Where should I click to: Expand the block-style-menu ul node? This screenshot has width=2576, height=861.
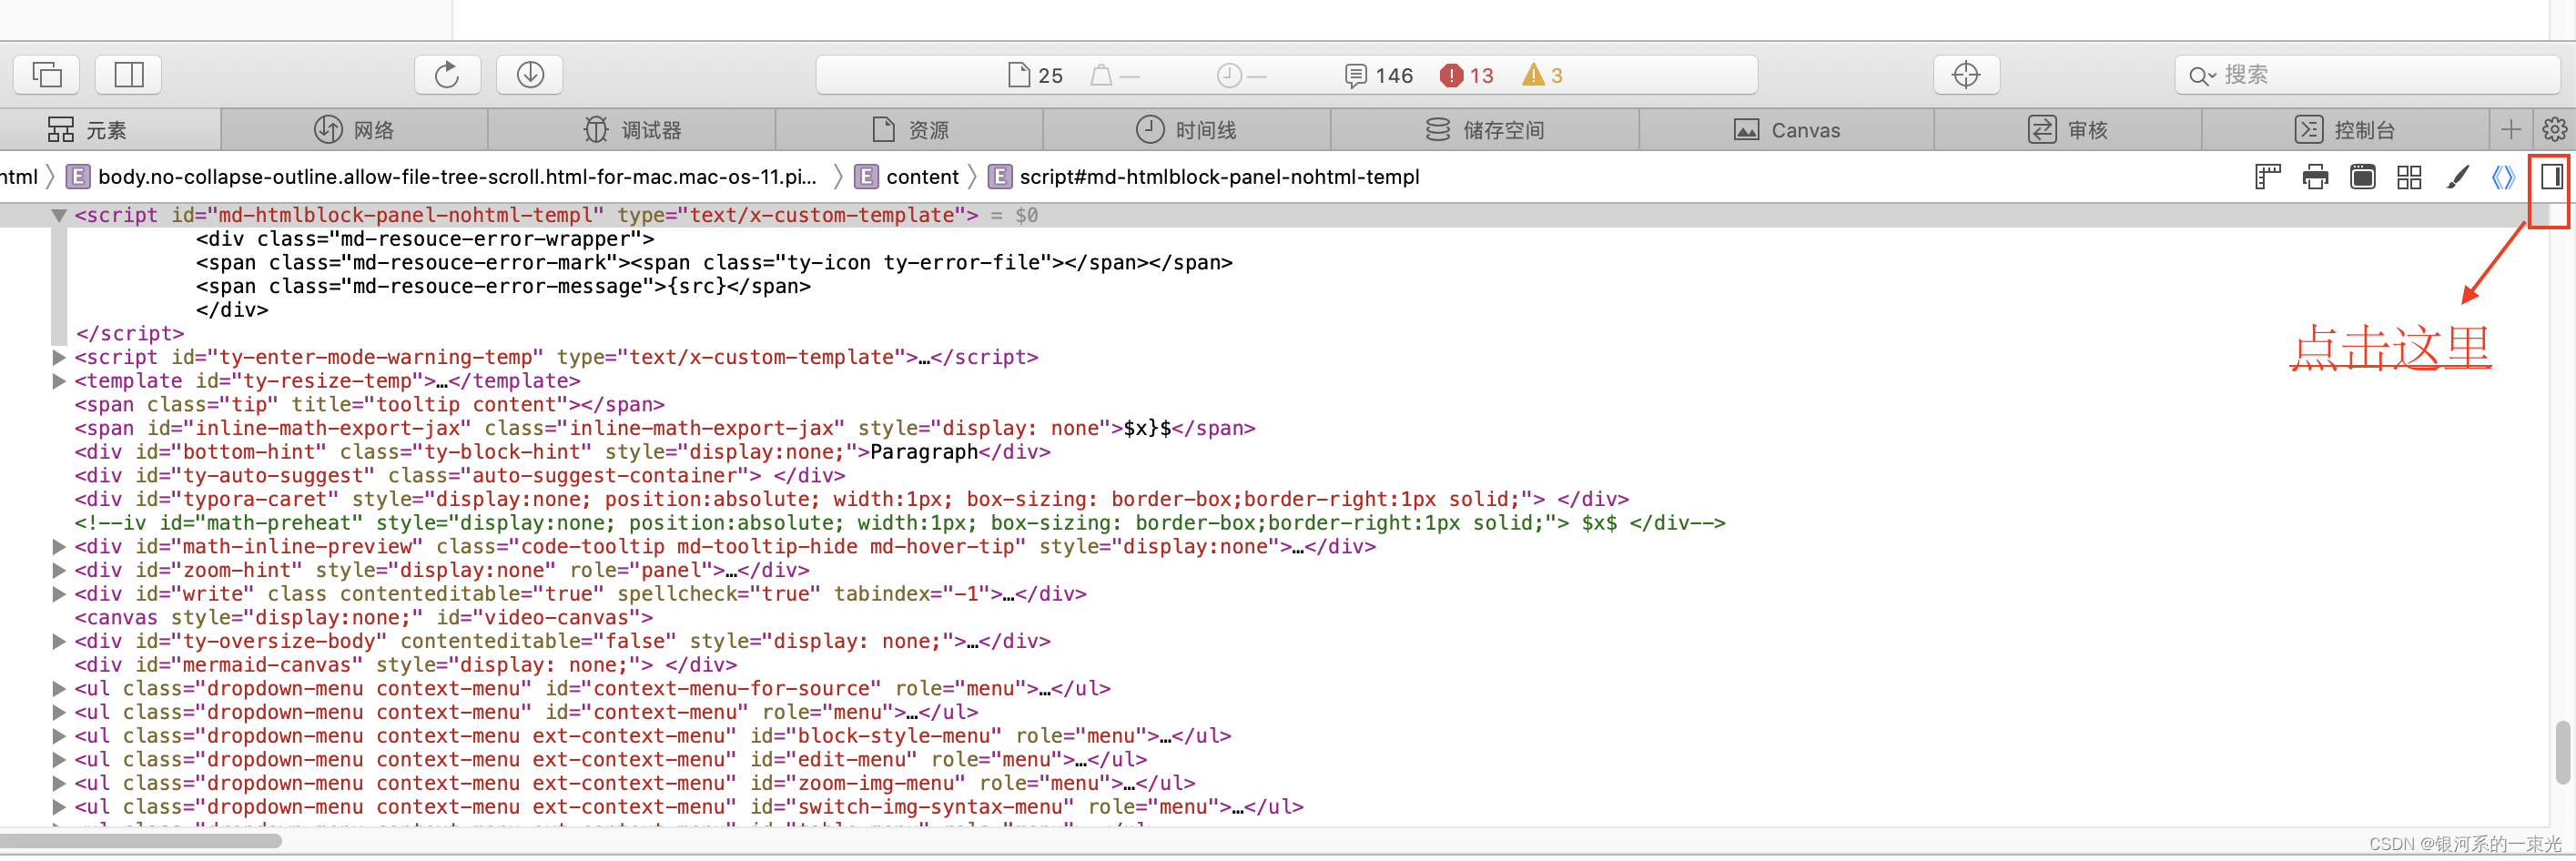pos(59,736)
